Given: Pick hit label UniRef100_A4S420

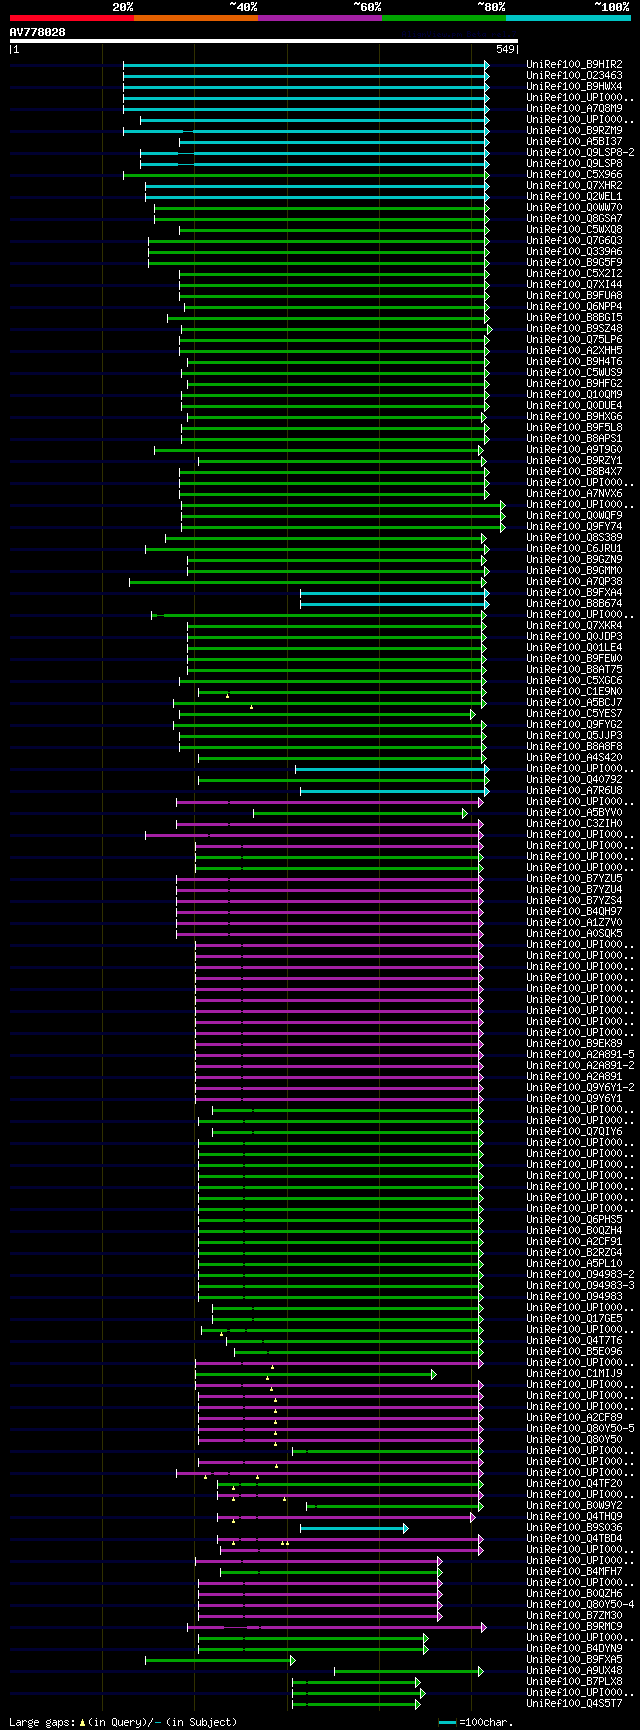Looking at the screenshot, I should click(574, 758).
